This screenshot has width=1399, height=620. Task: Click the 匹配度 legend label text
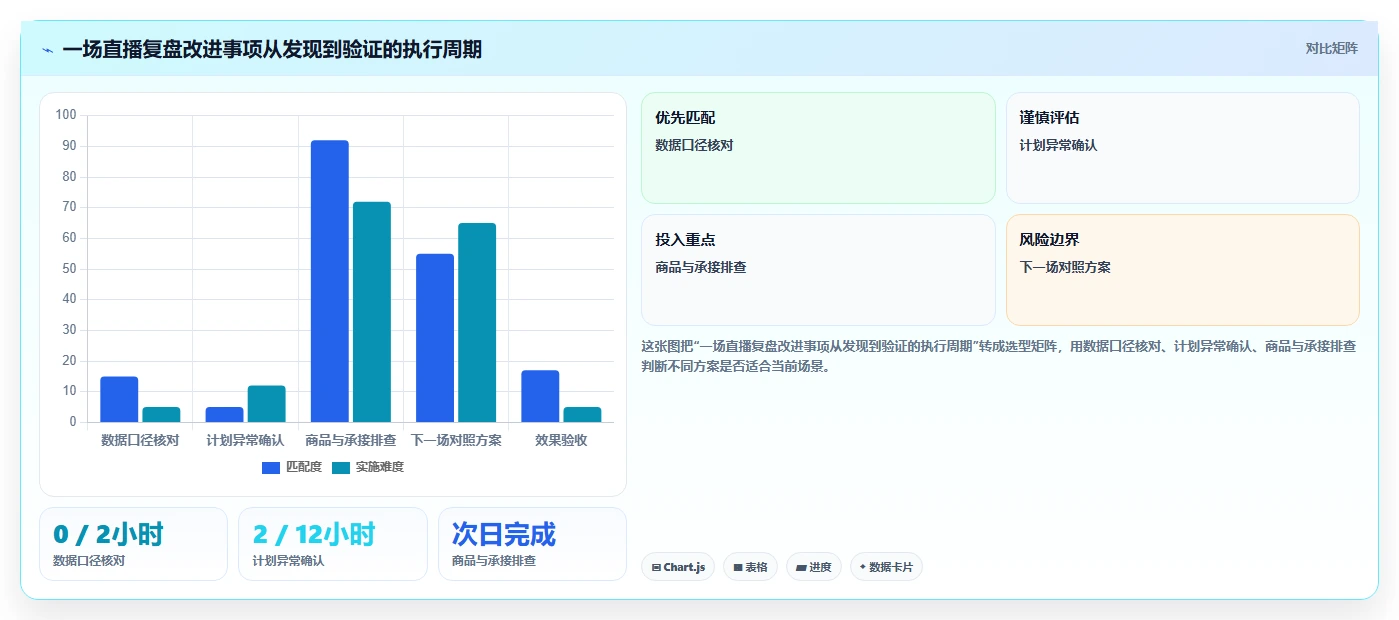(304, 467)
